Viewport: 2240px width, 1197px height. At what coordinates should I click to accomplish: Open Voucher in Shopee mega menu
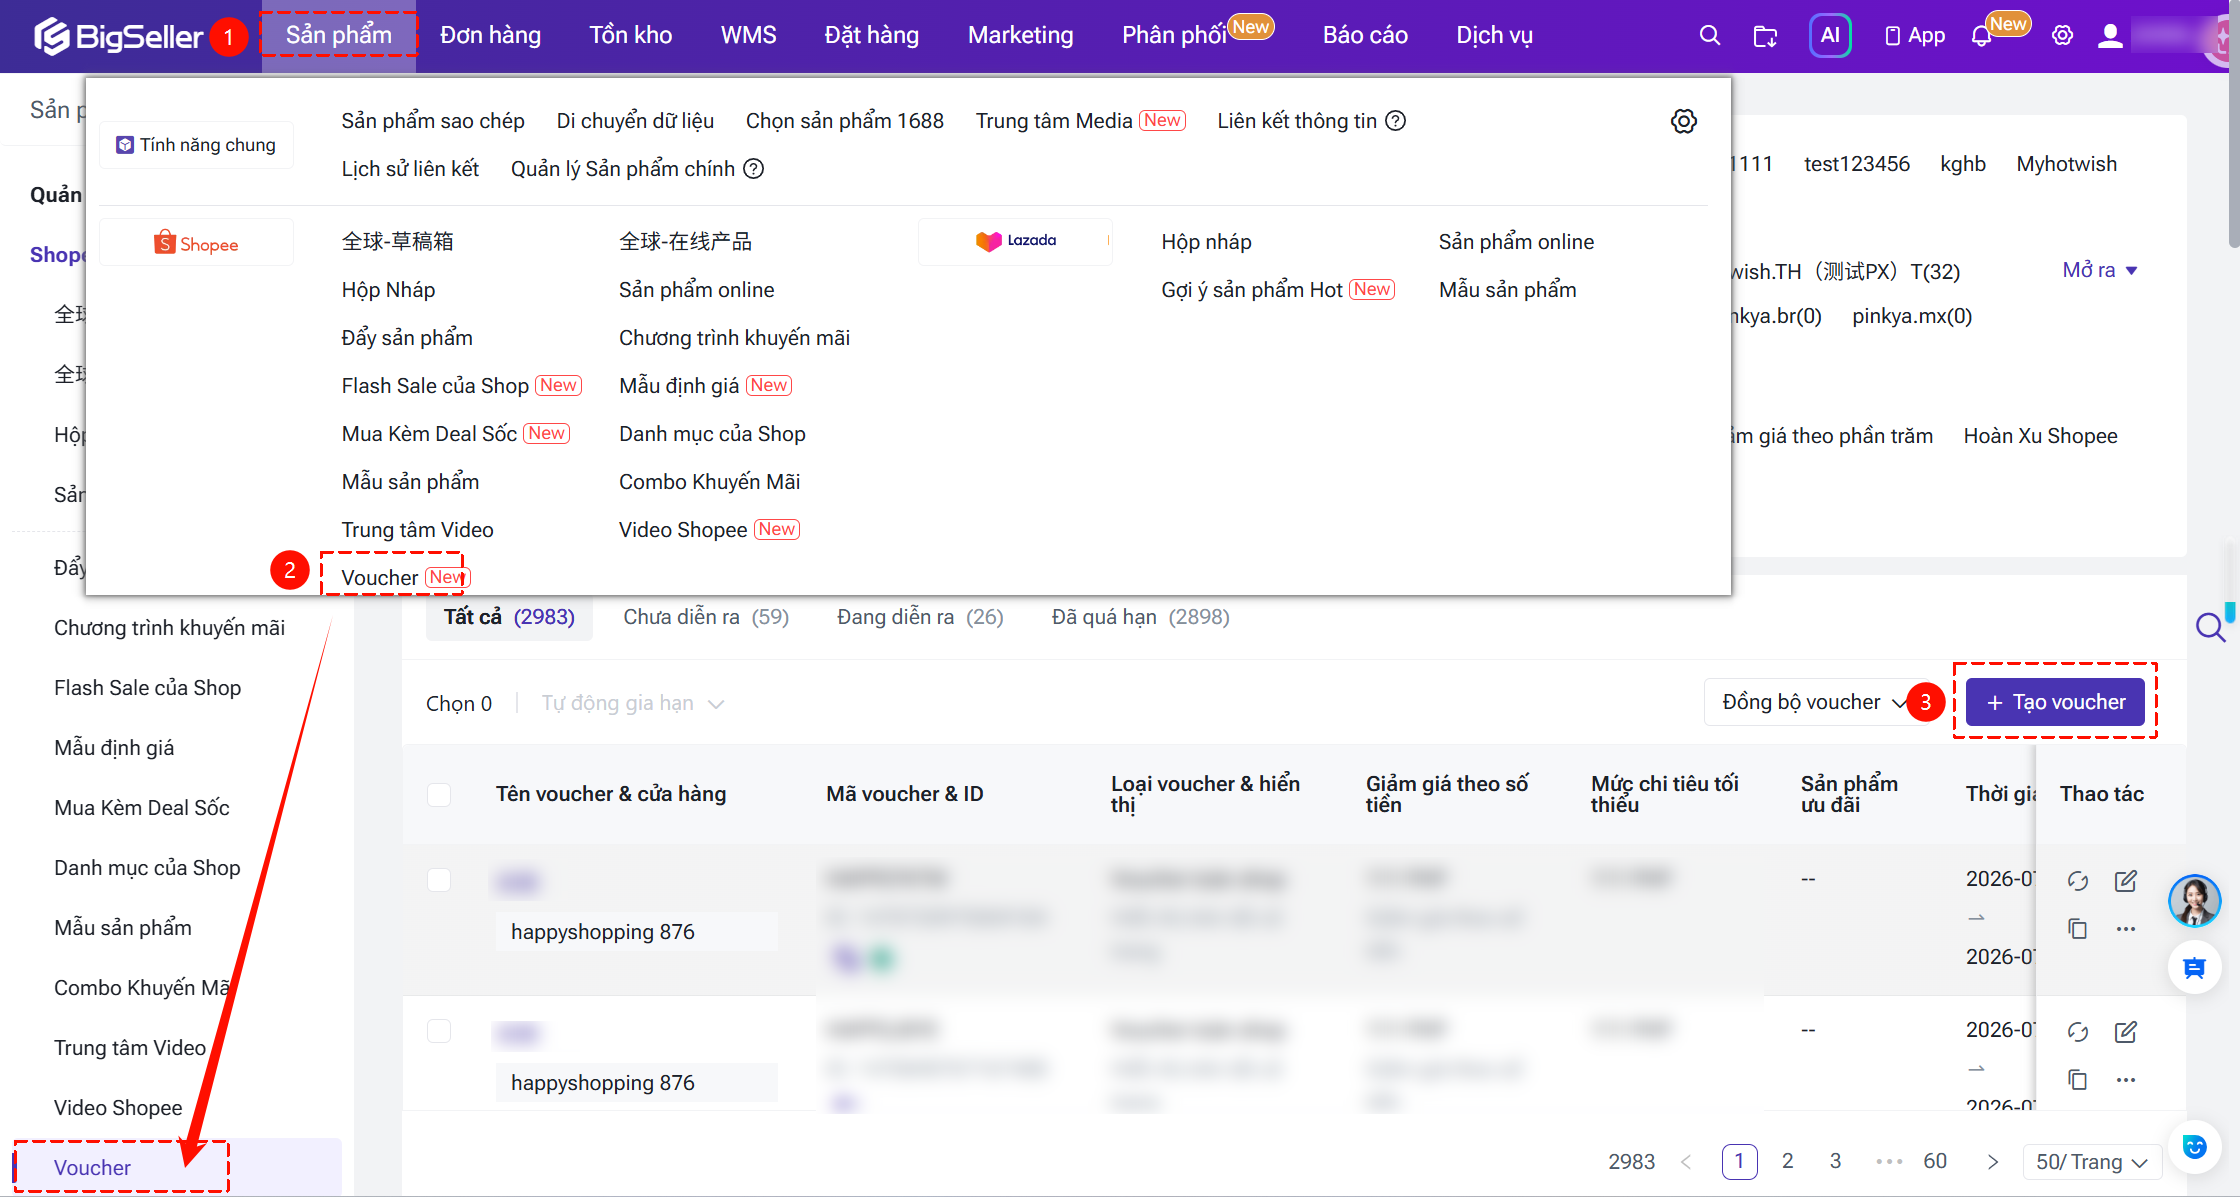(380, 578)
